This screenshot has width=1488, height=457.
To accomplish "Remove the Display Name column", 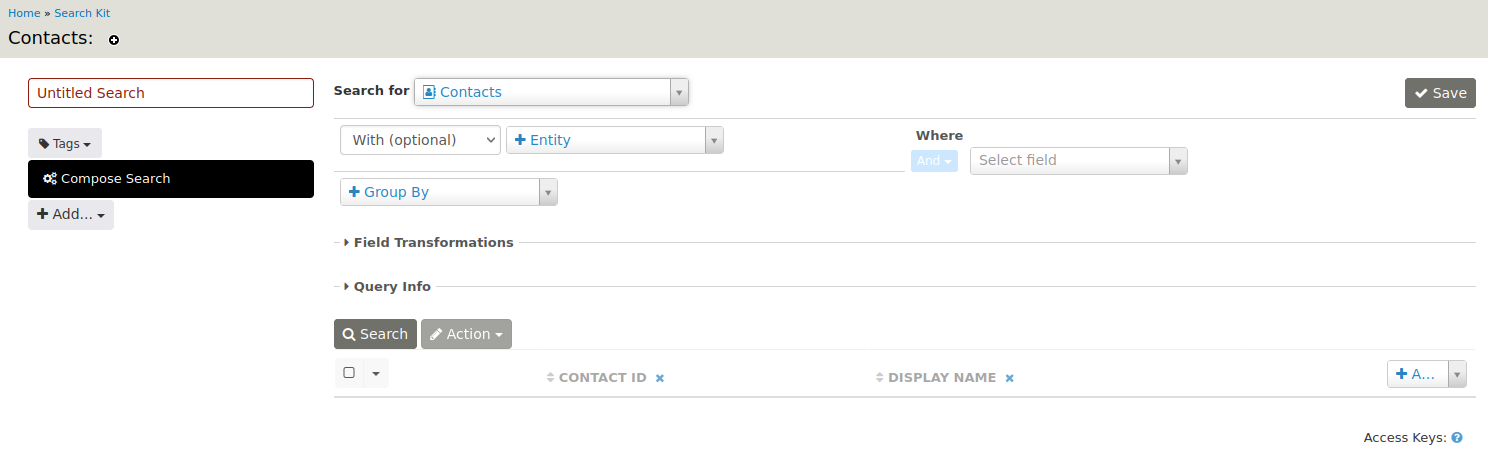I will tap(1010, 378).
